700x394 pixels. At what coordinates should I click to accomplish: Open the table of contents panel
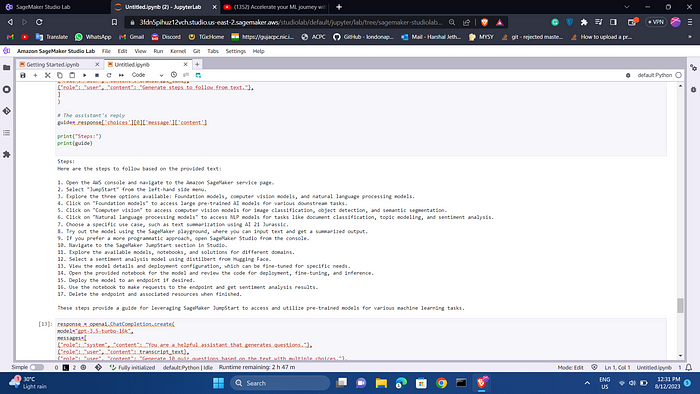click(6, 133)
